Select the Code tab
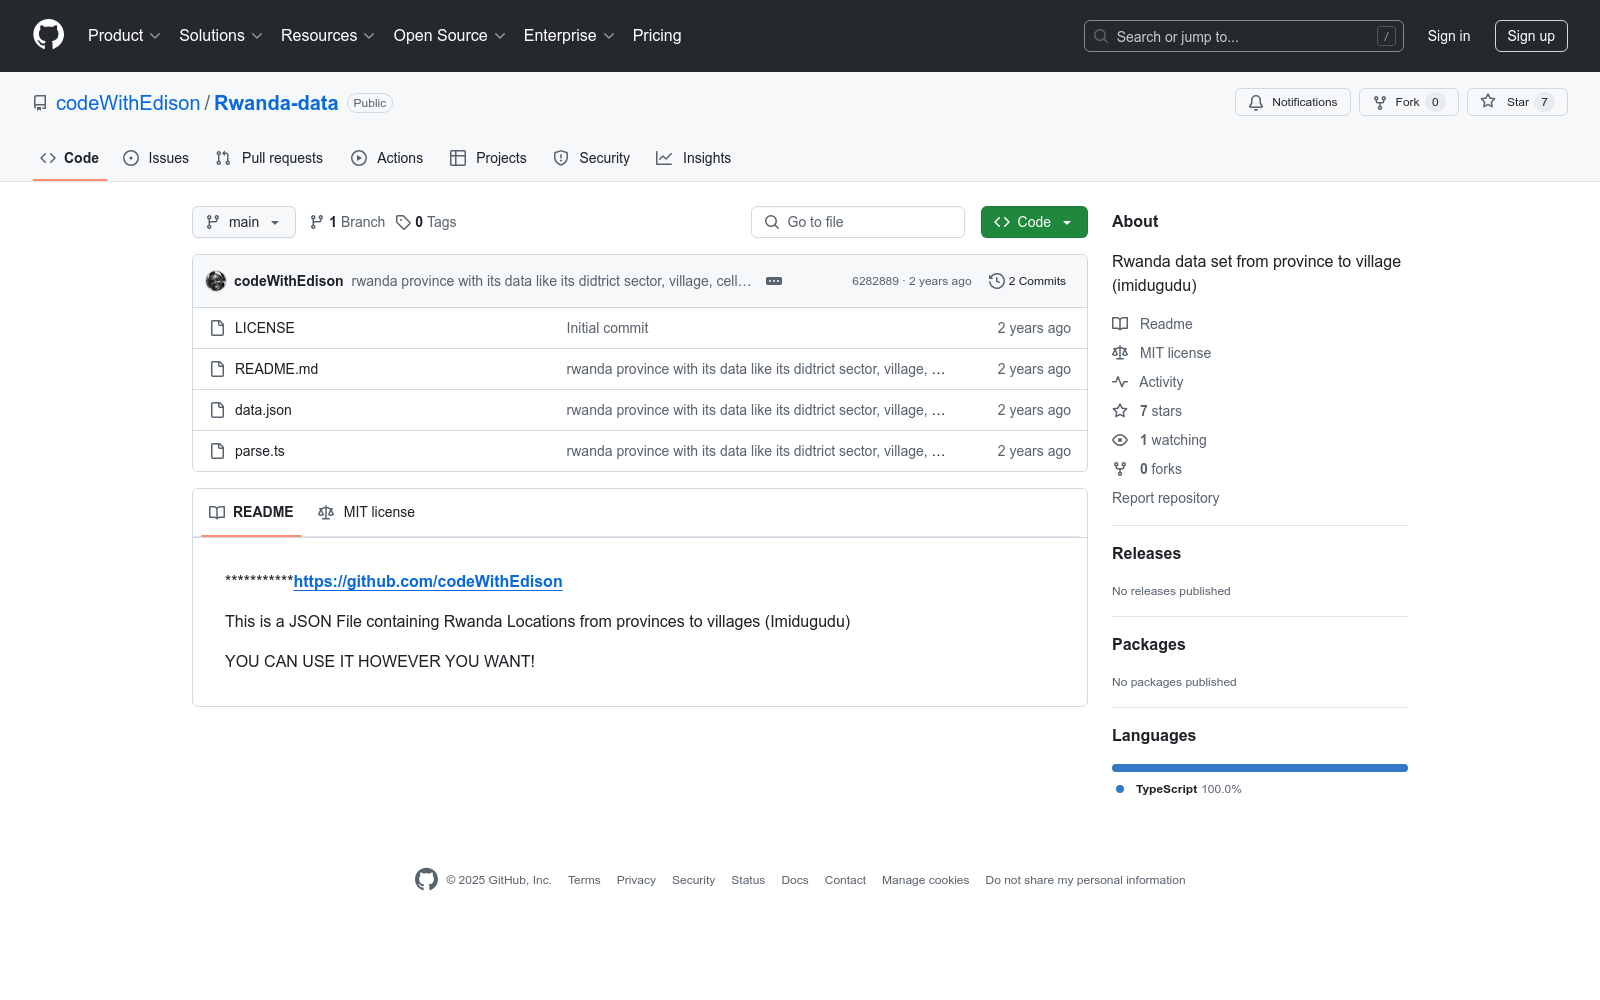Screen dimensions: 1600x1000 click(70, 158)
